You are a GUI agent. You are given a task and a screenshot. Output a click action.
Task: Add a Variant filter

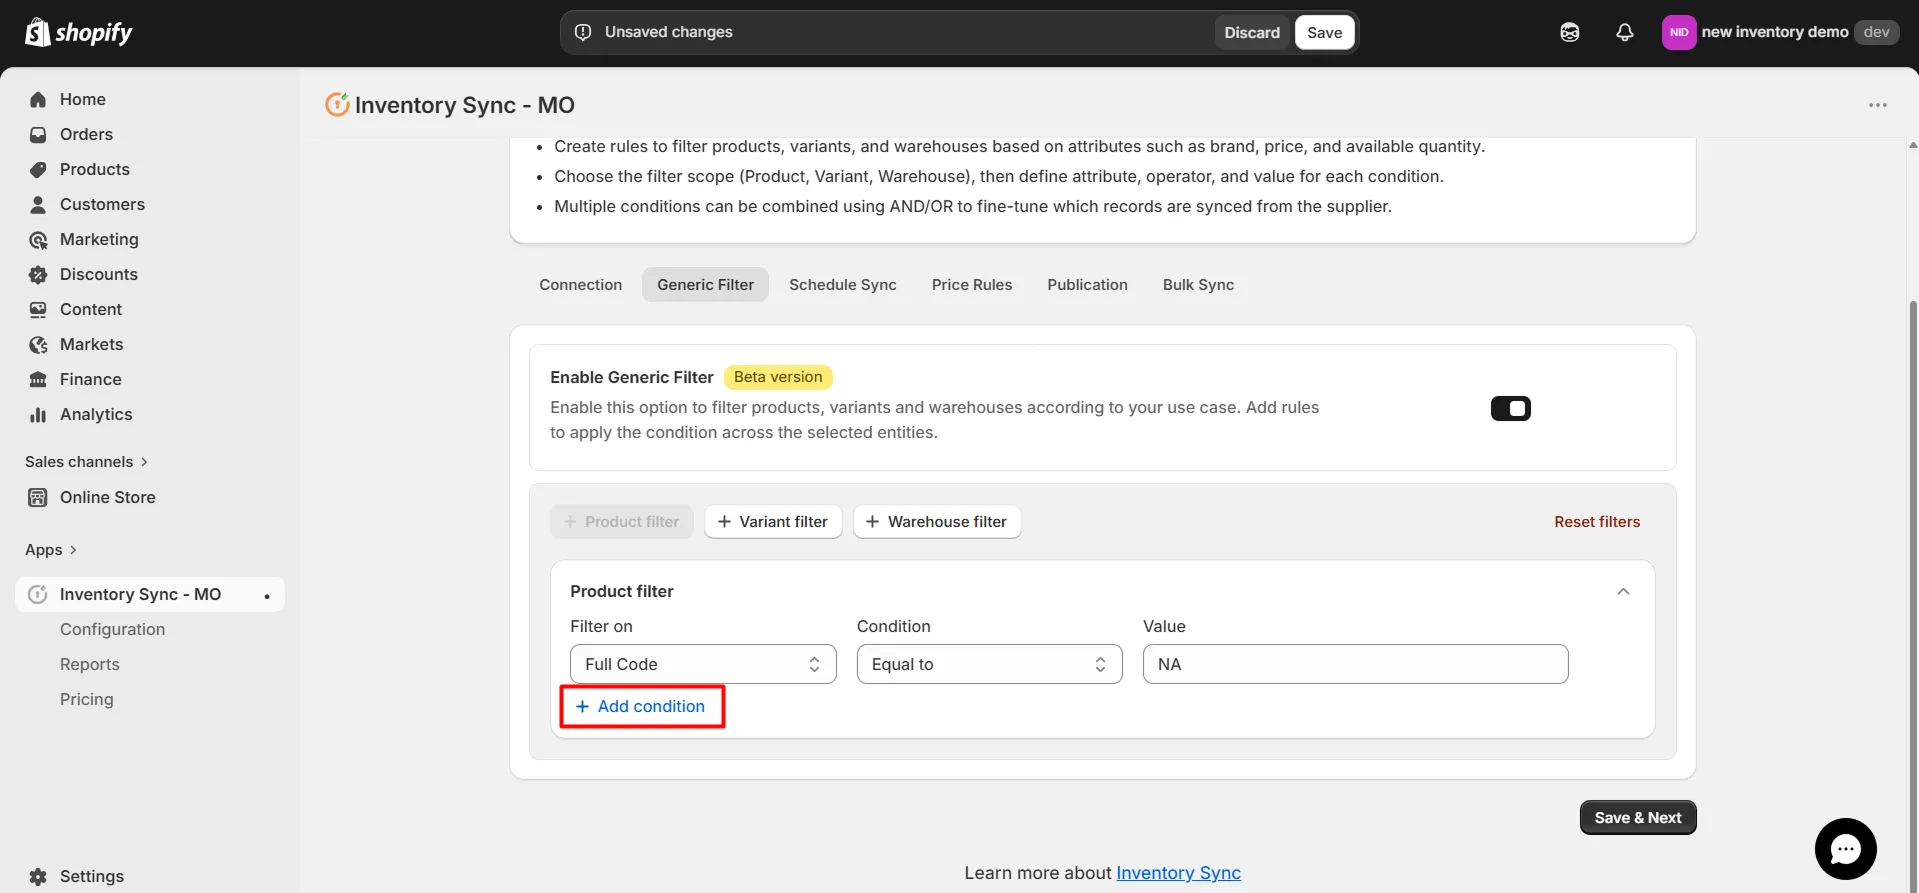pyautogui.click(x=773, y=522)
